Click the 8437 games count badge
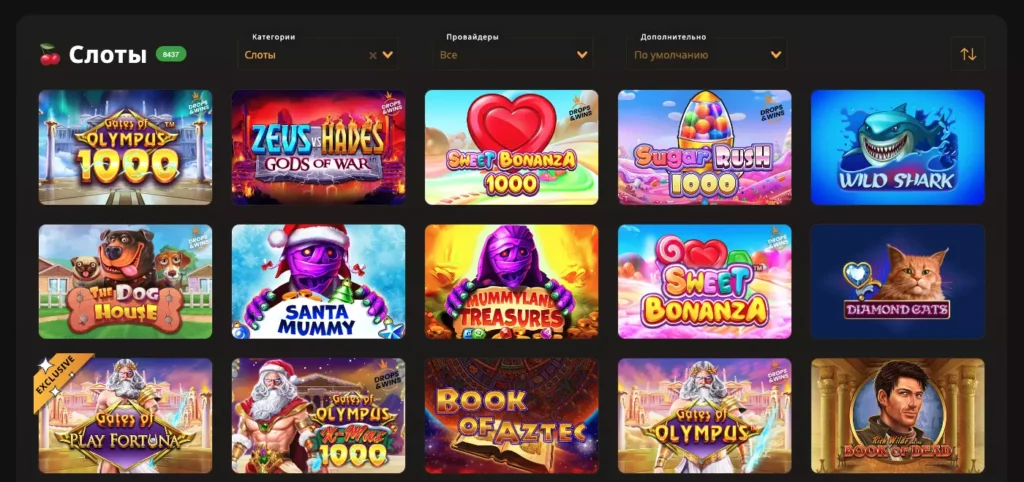1024x482 pixels. click(x=171, y=54)
